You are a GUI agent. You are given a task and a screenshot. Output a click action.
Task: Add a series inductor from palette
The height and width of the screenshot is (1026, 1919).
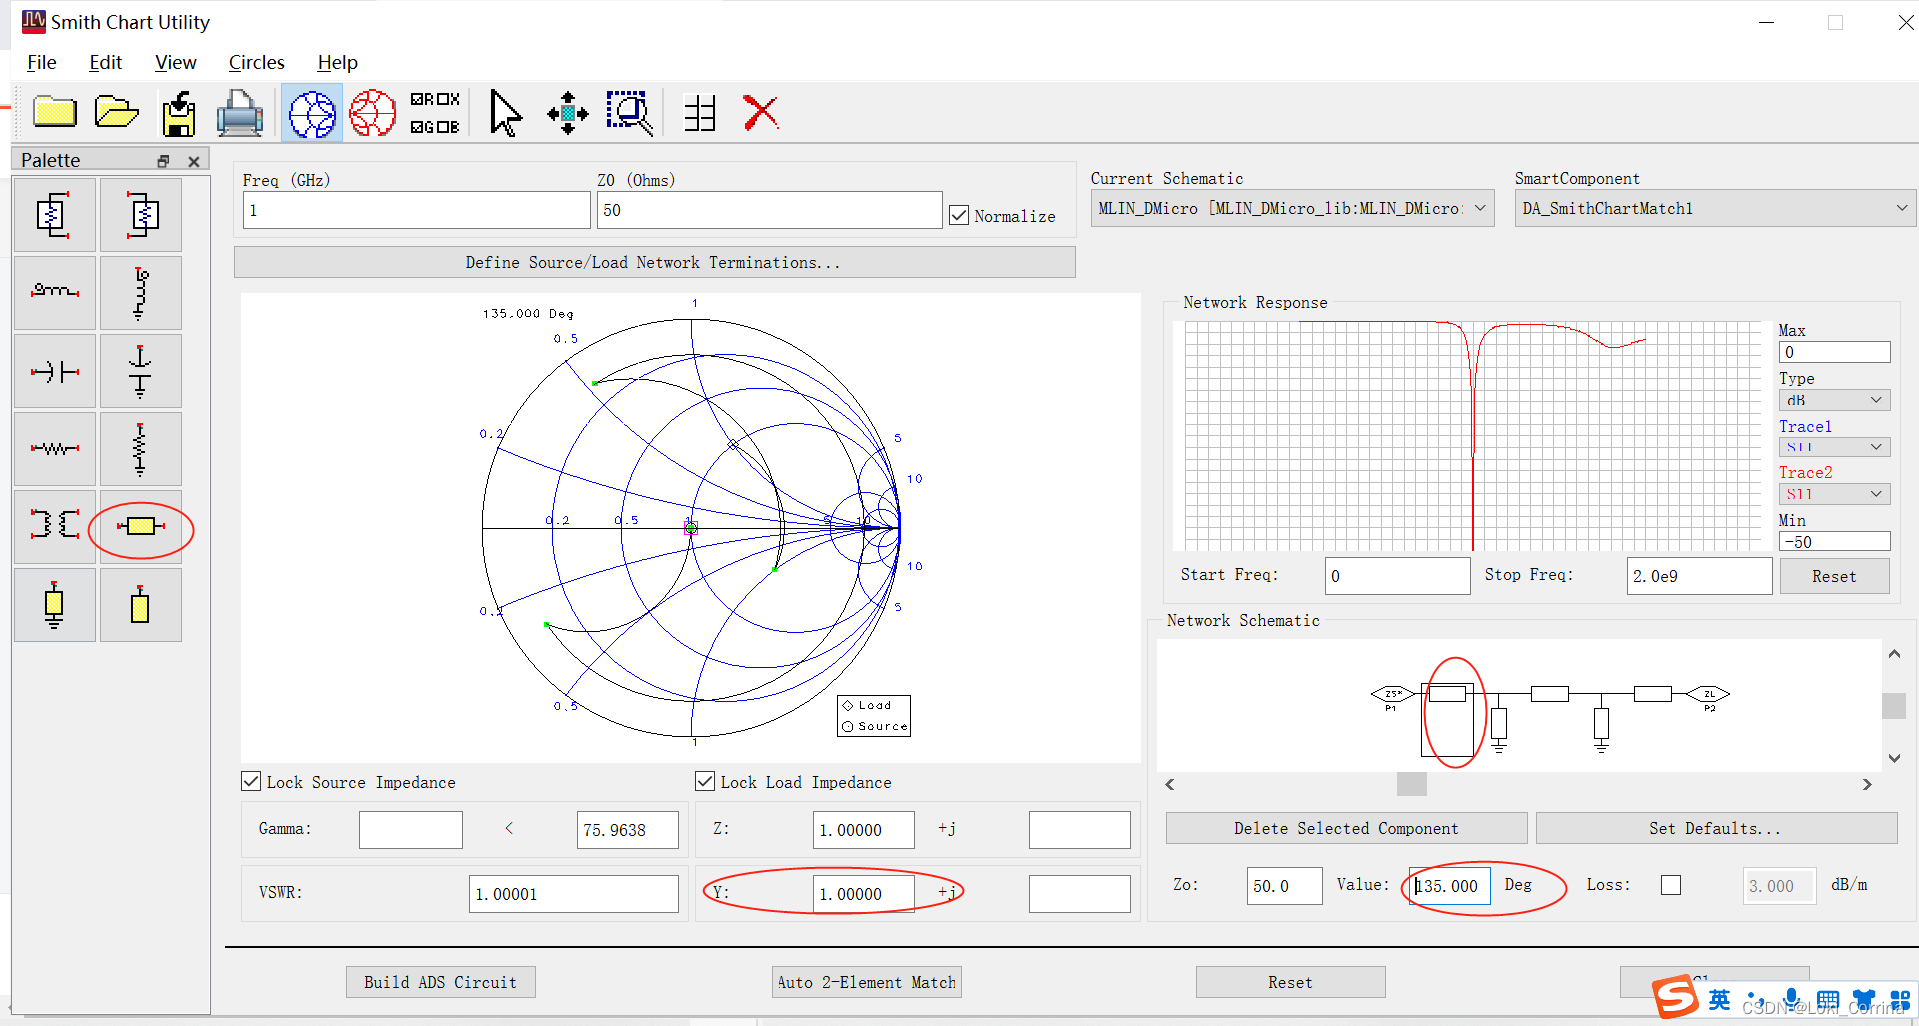pyautogui.click(x=55, y=293)
